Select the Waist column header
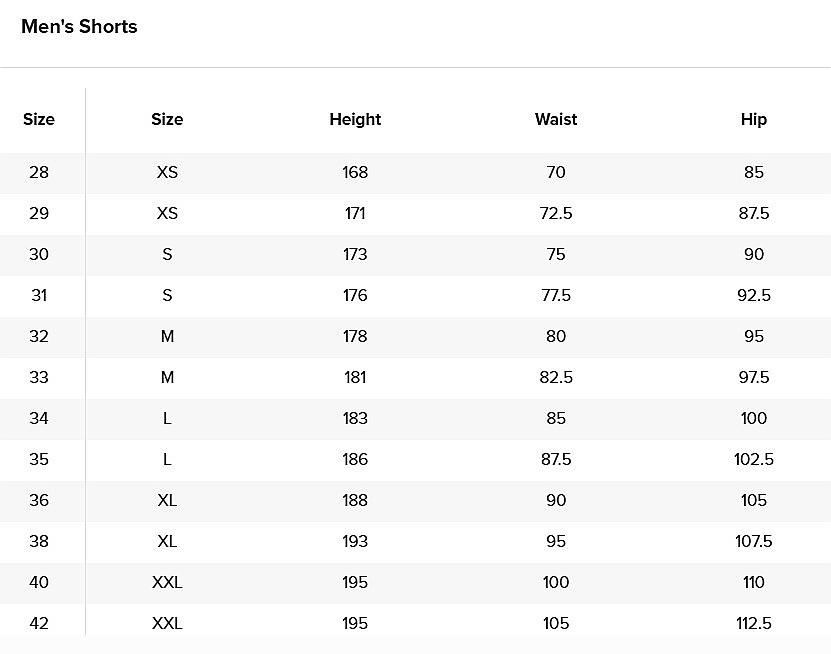The width and height of the screenshot is (831, 654). (556, 119)
